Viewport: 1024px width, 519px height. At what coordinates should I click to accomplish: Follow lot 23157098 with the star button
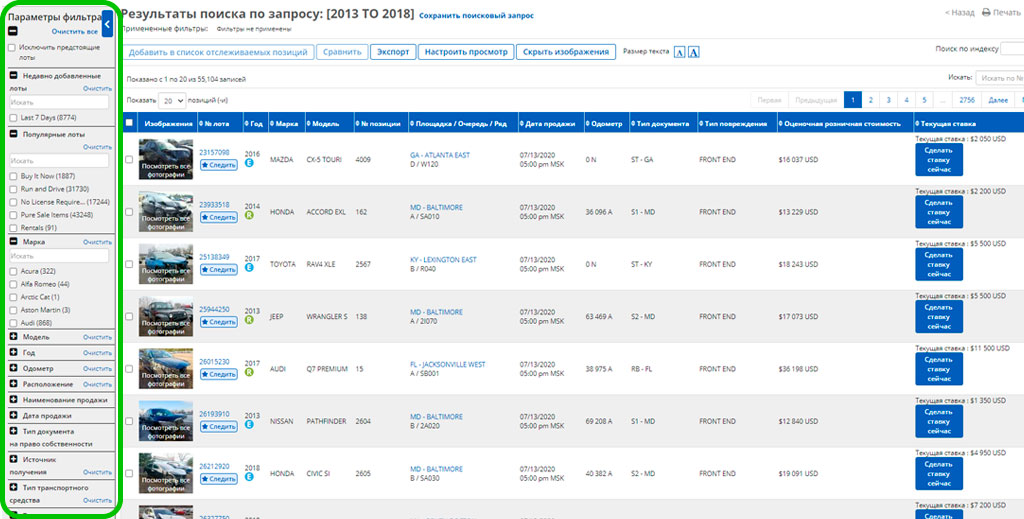[x=219, y=165]
